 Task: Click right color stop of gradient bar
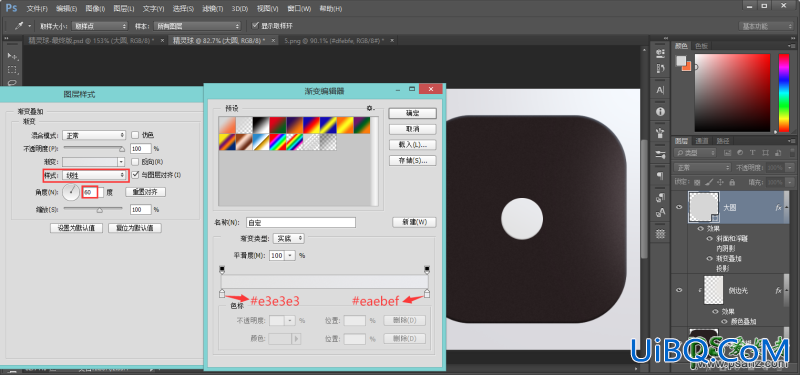(x=427, y=293)
